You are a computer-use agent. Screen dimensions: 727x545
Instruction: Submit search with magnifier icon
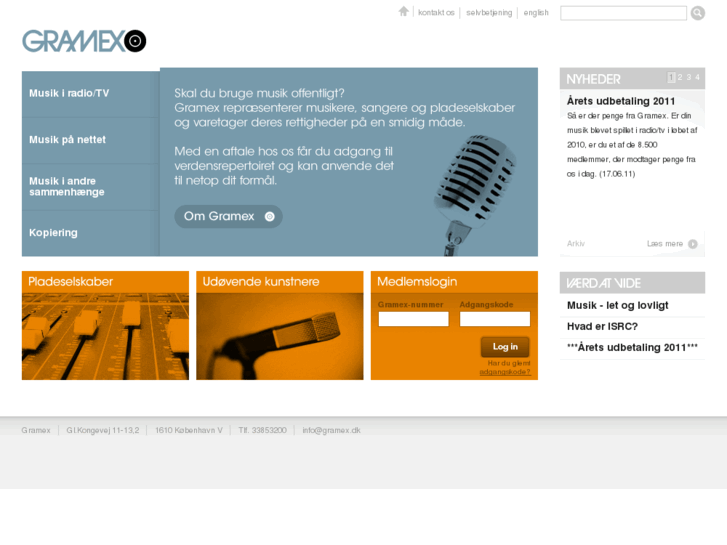697,13
